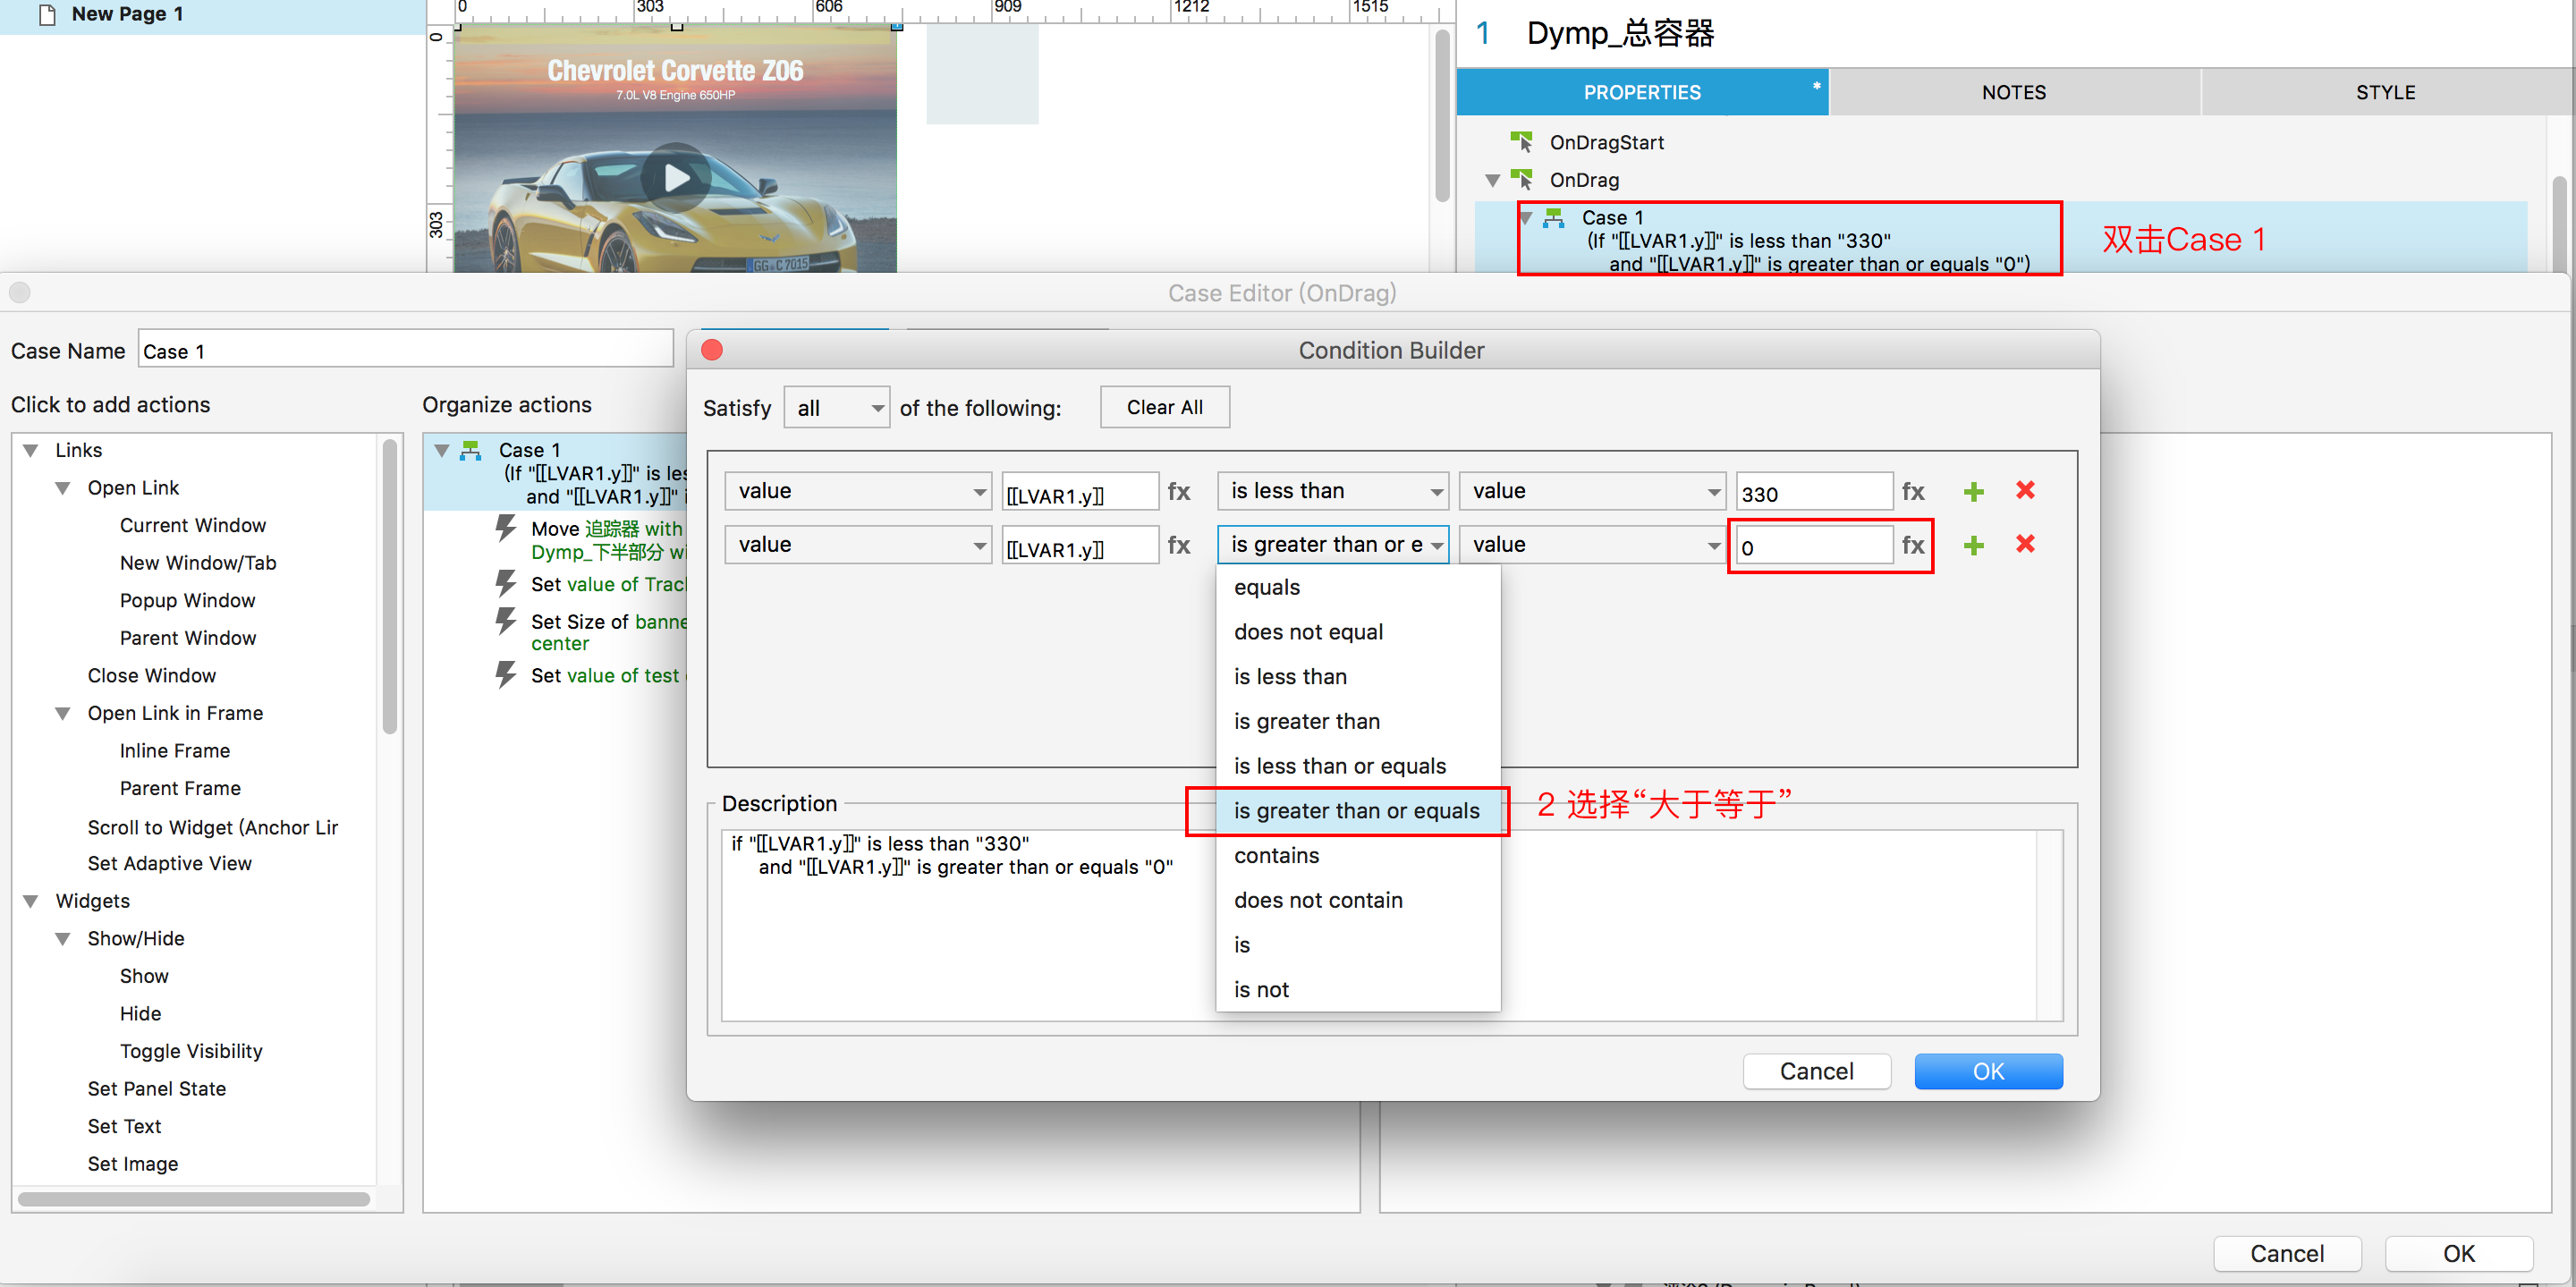This screenshot has width=2576, height=1287.
Task: Click the OnDragStart event icon
Action: click(1521, 141)
